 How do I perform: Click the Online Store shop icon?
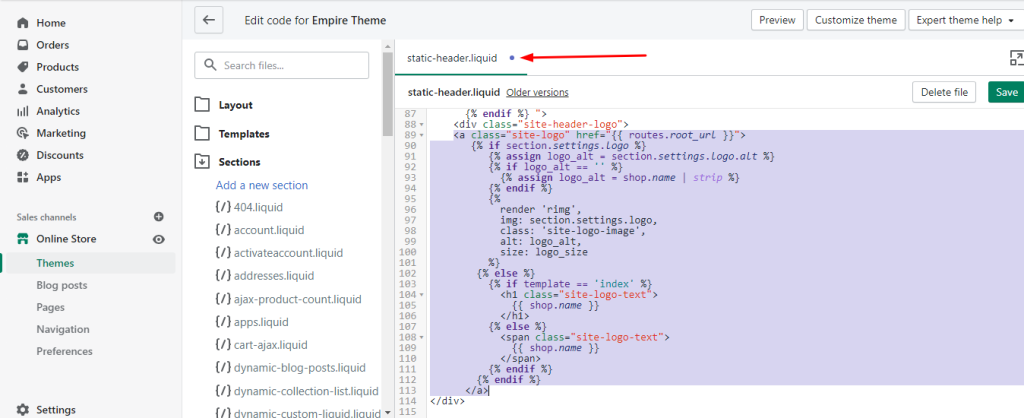pyautogui.click(x=23, y=239)
